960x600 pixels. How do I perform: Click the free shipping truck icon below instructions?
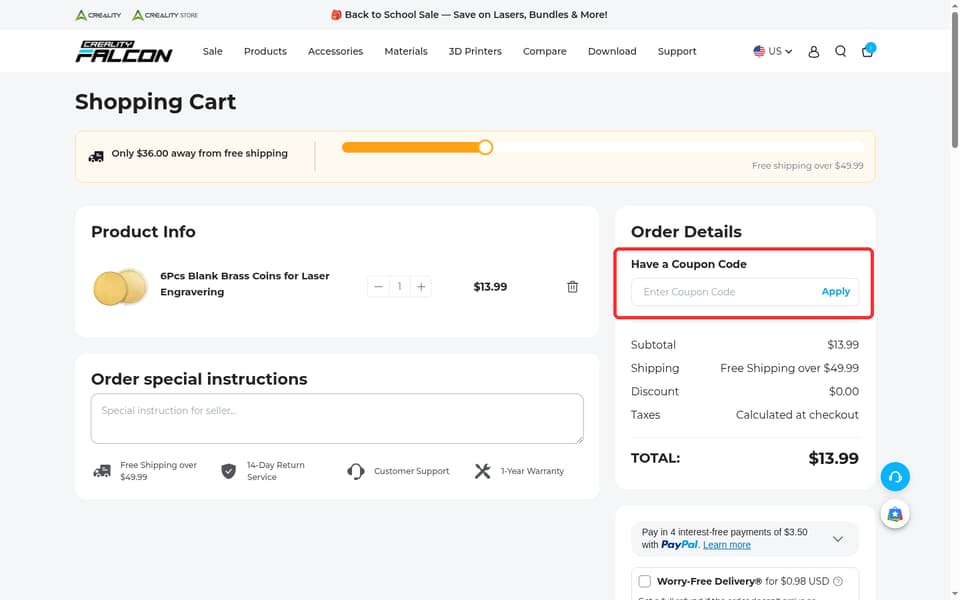tap(102, 471)
